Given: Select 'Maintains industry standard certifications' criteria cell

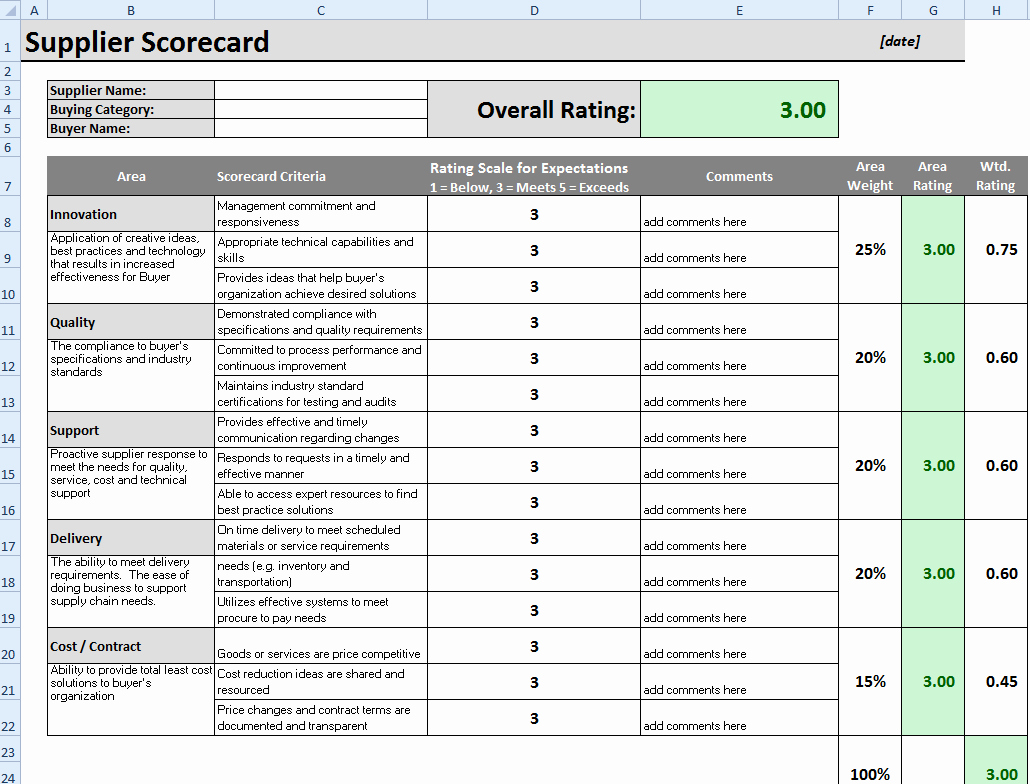Looking at the screenshot, I should coord(321,393).
